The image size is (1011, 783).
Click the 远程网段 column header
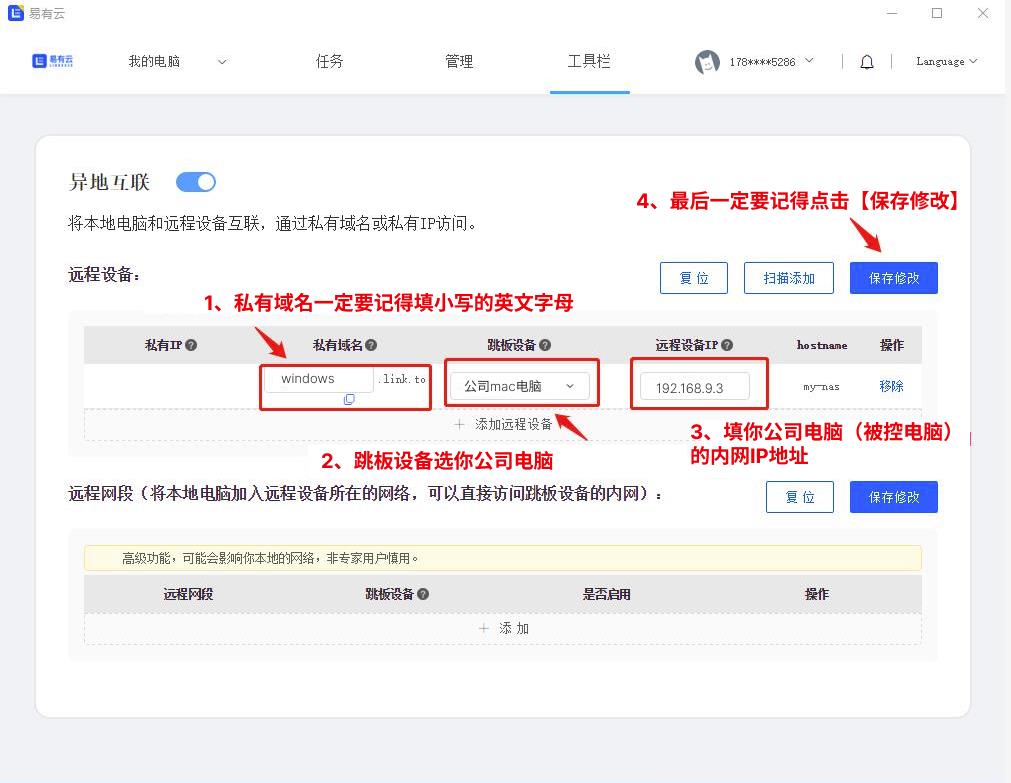[188, 594]
